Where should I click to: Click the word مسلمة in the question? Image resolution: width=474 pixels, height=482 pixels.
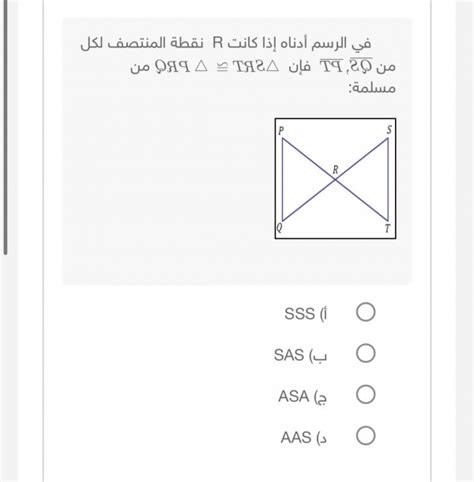[x=372, y=88]
